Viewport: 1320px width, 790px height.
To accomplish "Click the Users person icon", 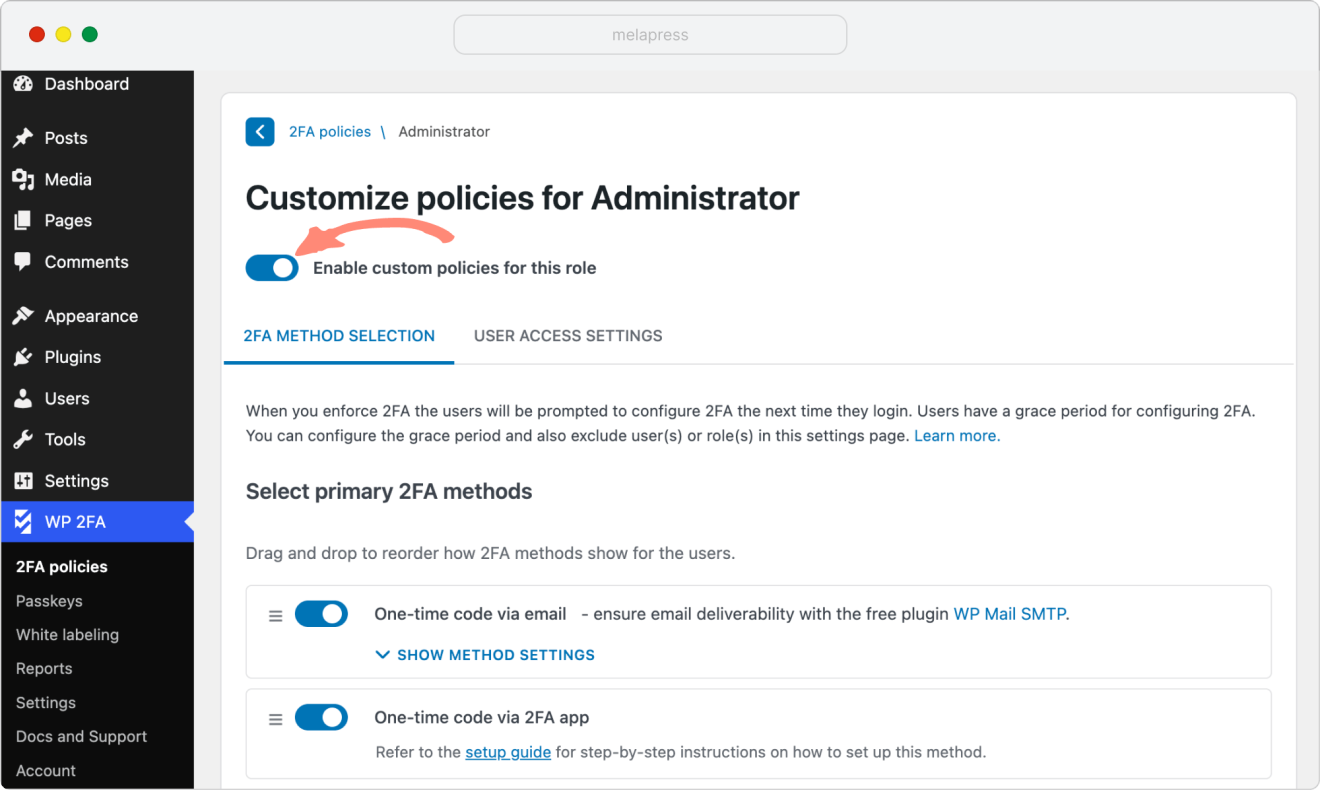I will [23, 398].
